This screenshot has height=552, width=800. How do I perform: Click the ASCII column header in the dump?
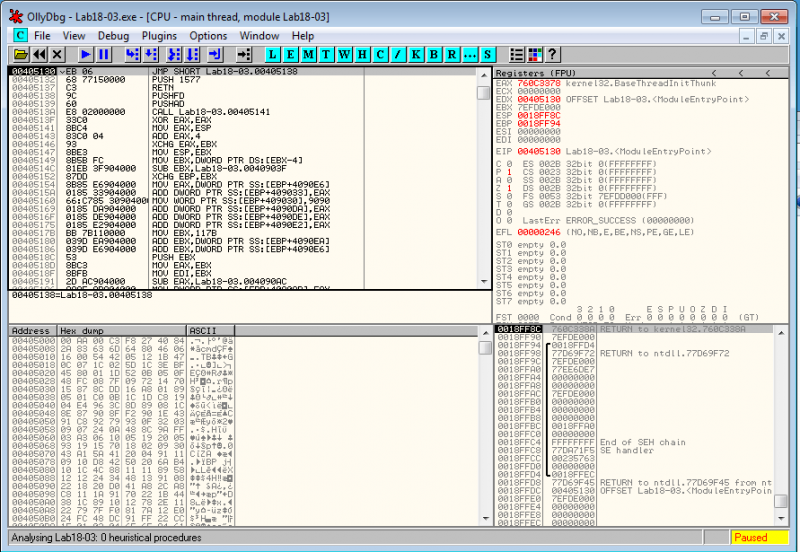211,331
